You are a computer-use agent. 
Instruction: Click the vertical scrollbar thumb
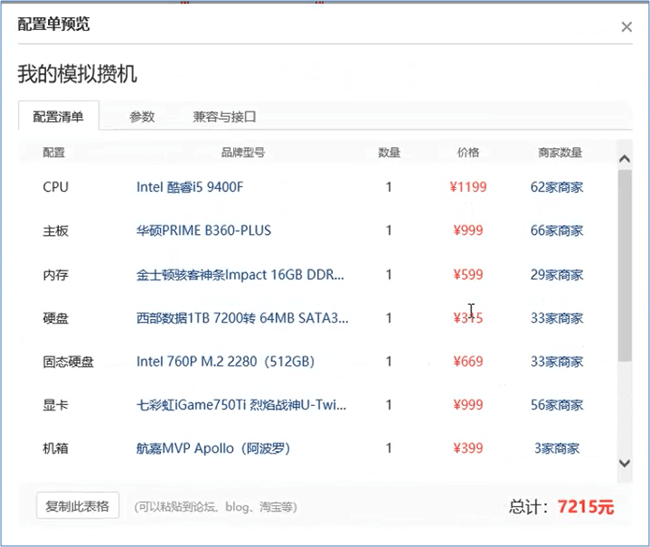[x=624, y=265]
